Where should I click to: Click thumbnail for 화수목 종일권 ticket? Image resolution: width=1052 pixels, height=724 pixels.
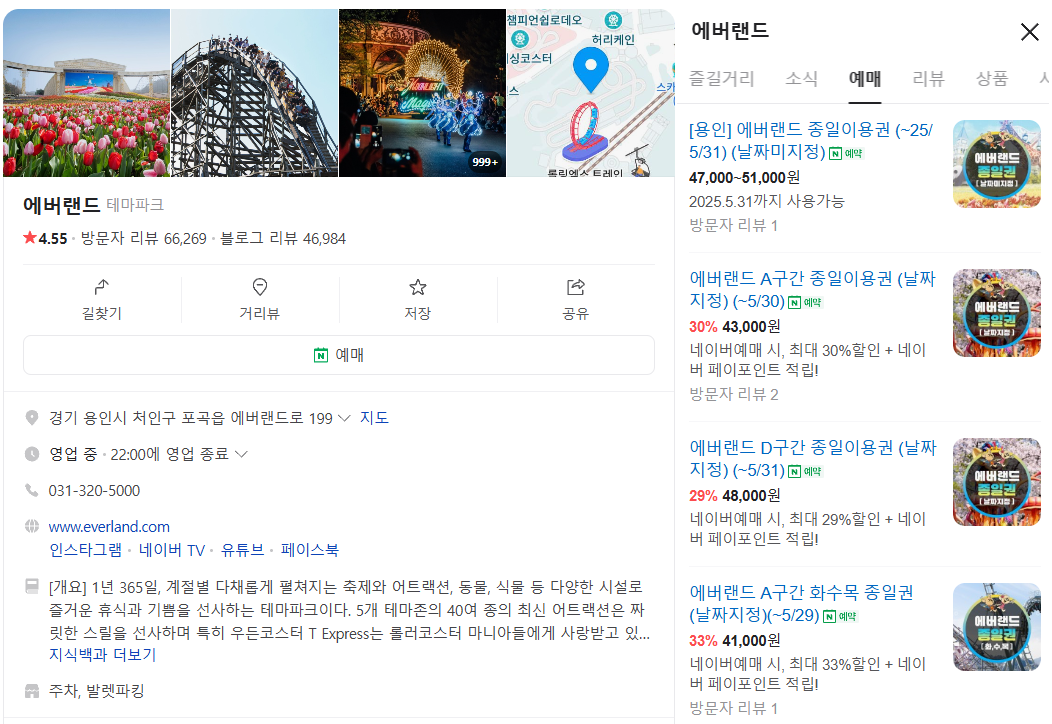point(996,627)
